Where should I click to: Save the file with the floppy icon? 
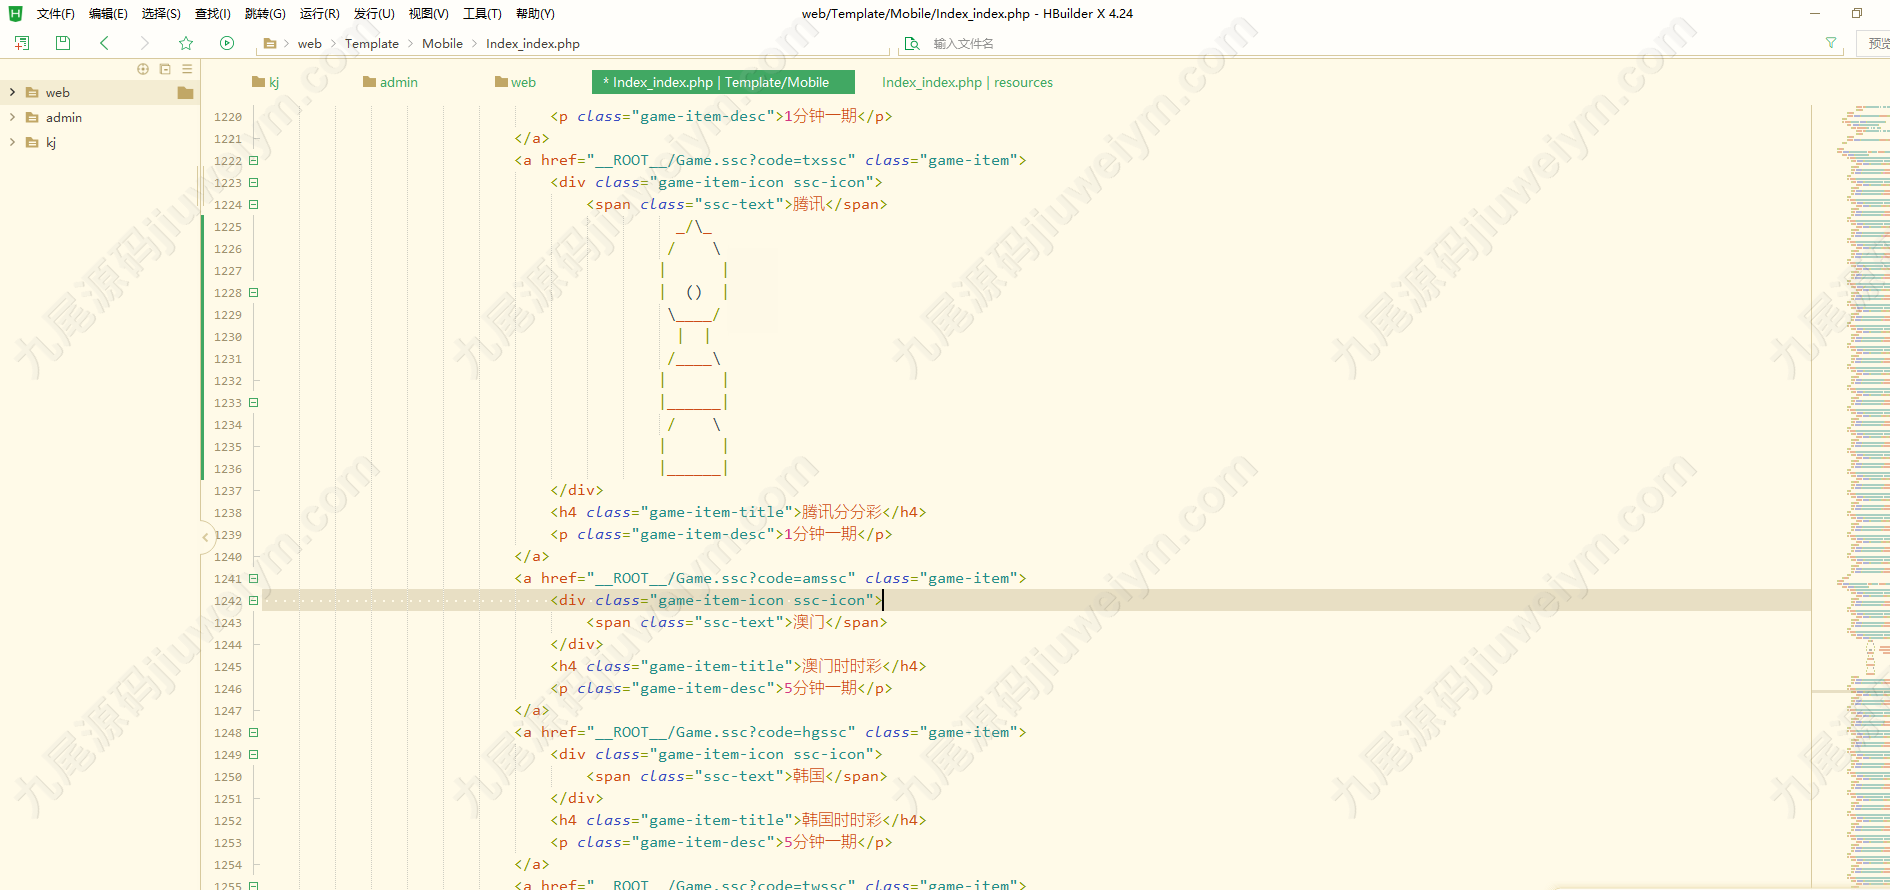[63, 43]
